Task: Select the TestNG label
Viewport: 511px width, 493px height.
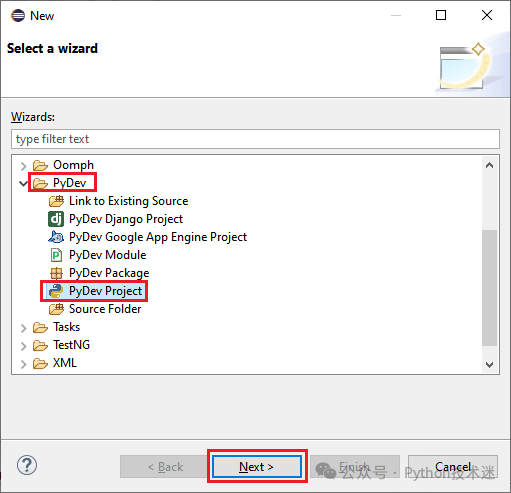Action: (71, 345)
